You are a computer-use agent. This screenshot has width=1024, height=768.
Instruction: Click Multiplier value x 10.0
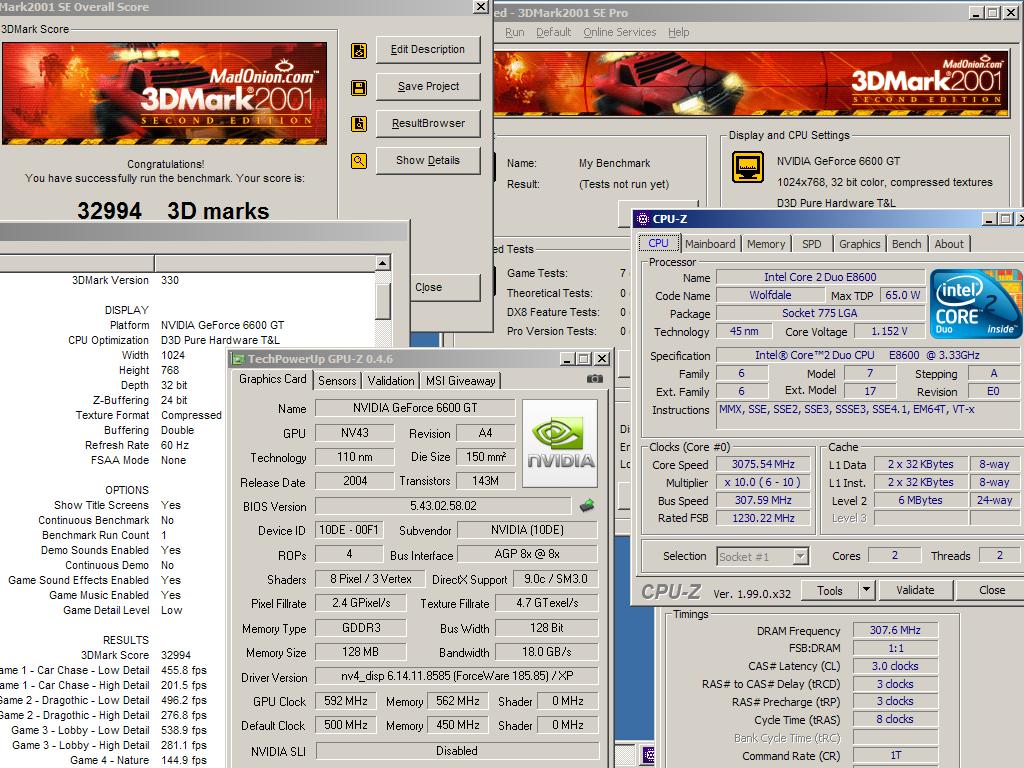[763, 483]
